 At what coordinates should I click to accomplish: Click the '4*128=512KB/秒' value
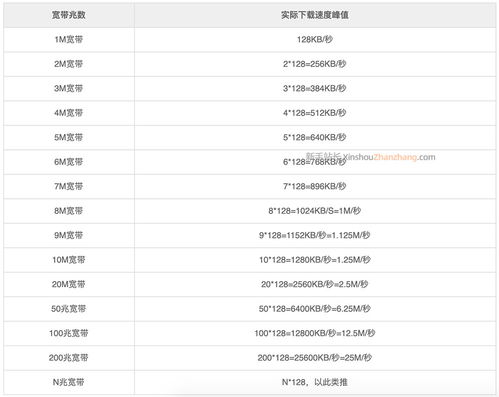[x=315, y=113]
